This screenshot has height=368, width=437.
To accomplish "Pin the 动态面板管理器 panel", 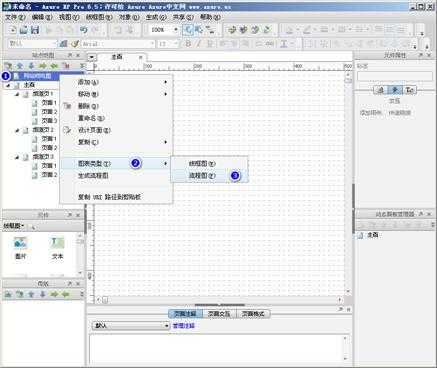I will point(421,214).
